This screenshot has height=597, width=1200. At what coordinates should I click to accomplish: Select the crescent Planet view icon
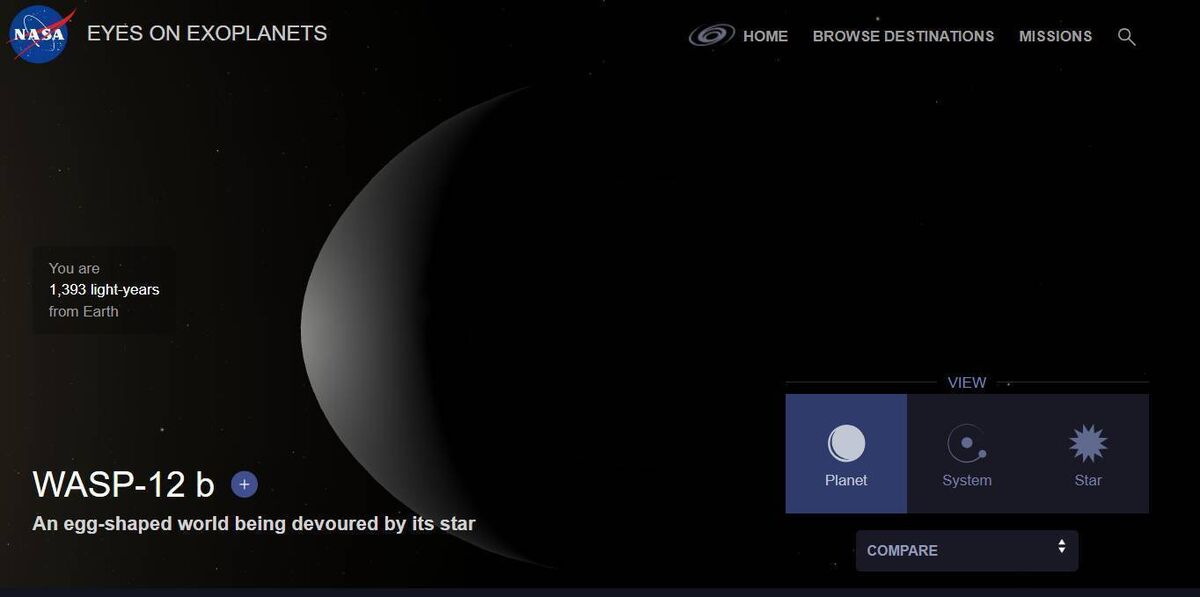(846, 443)
